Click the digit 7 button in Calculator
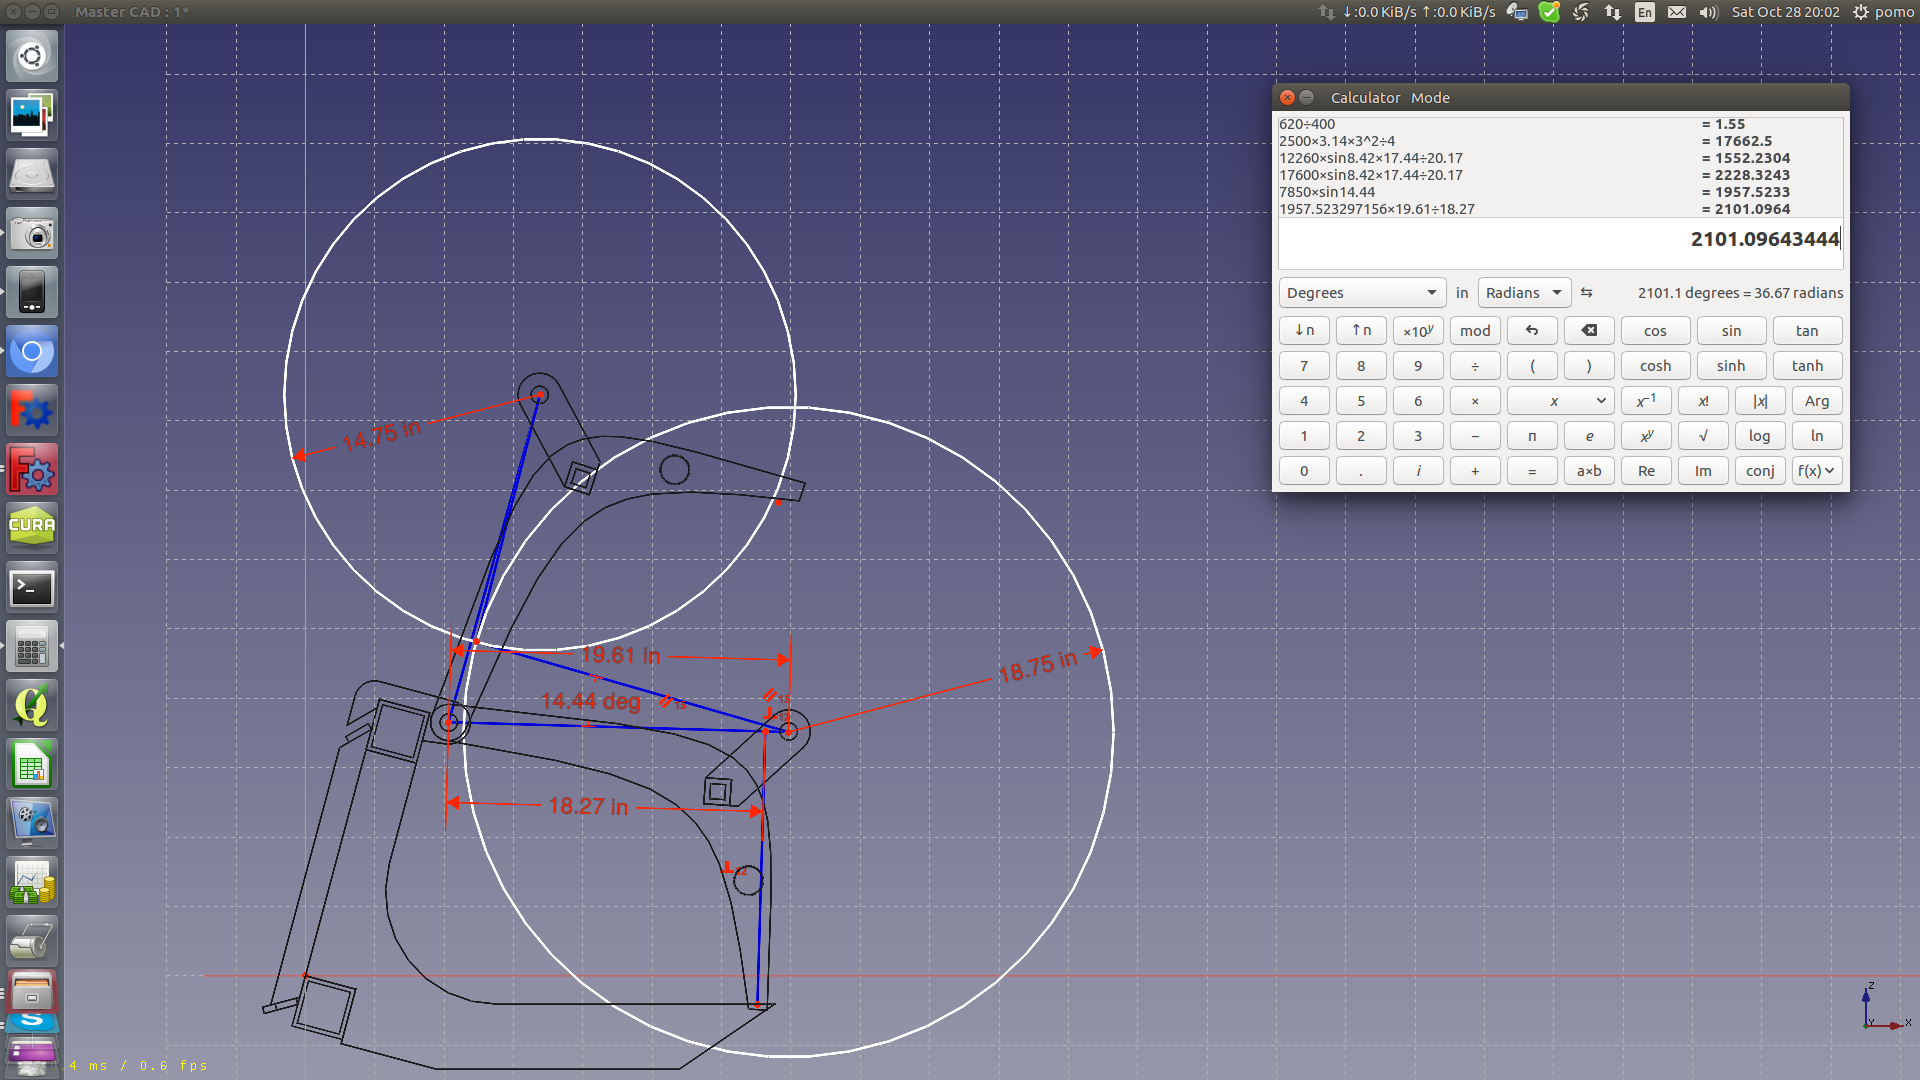 pyautogui.click(x=1304, y=366)
